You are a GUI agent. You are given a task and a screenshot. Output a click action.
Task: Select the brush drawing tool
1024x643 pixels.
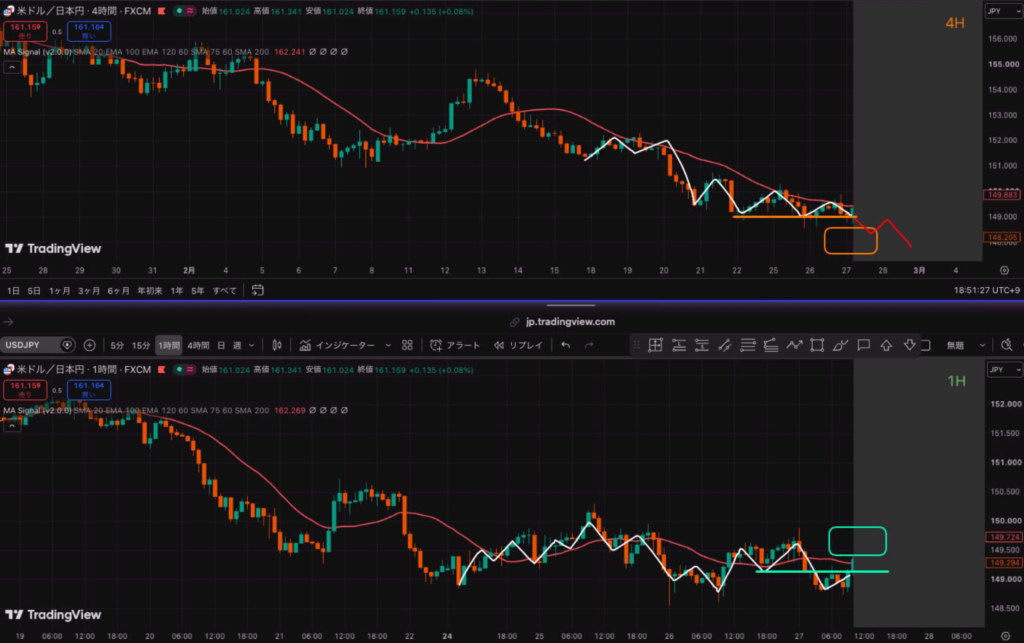(x=840, y=345)
